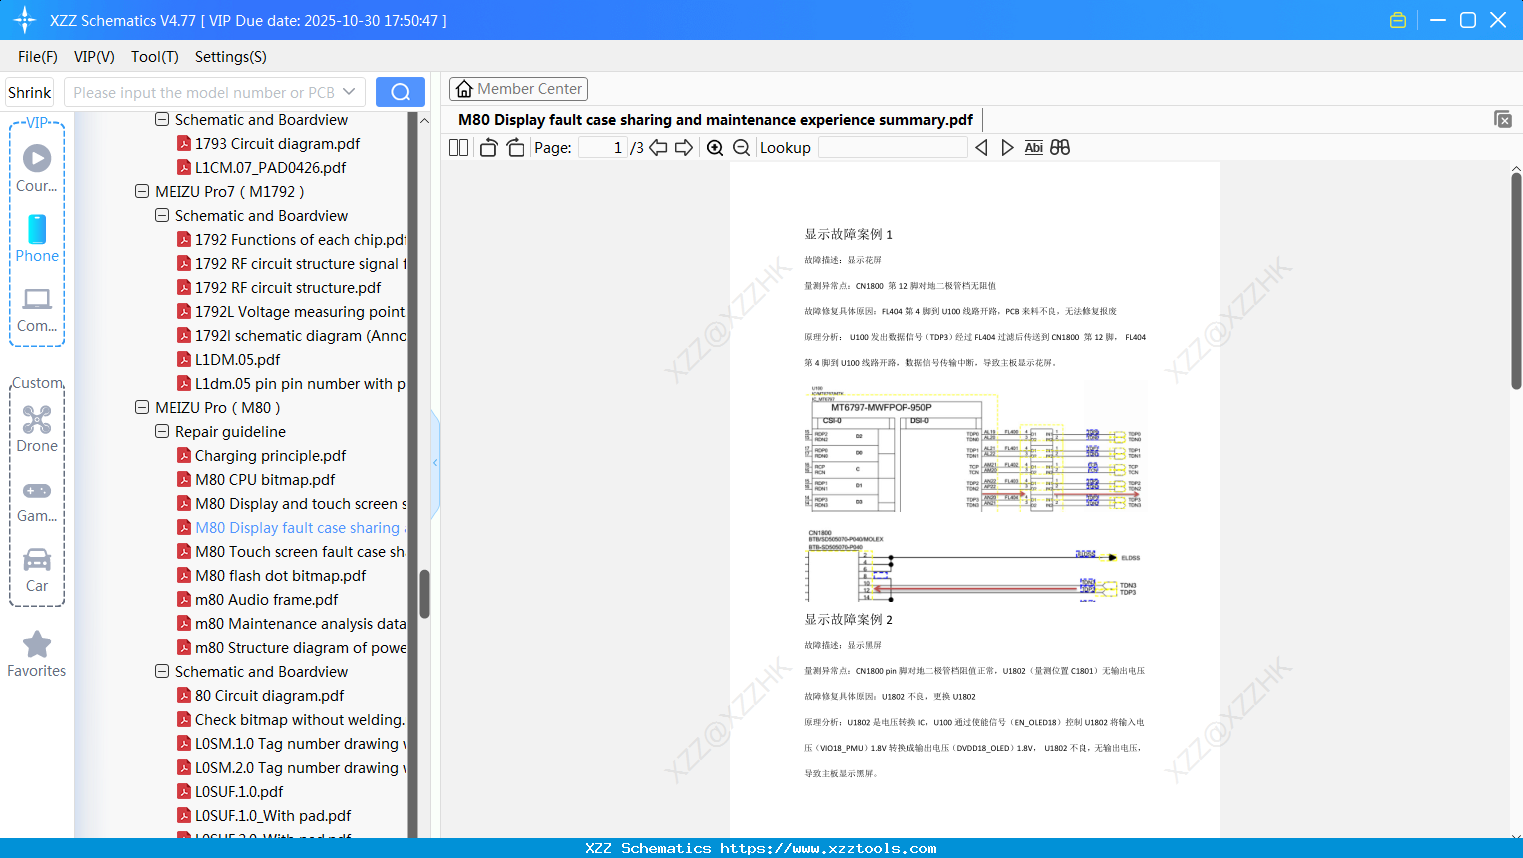Open the File(F) menu

click(x=38, y=57)
